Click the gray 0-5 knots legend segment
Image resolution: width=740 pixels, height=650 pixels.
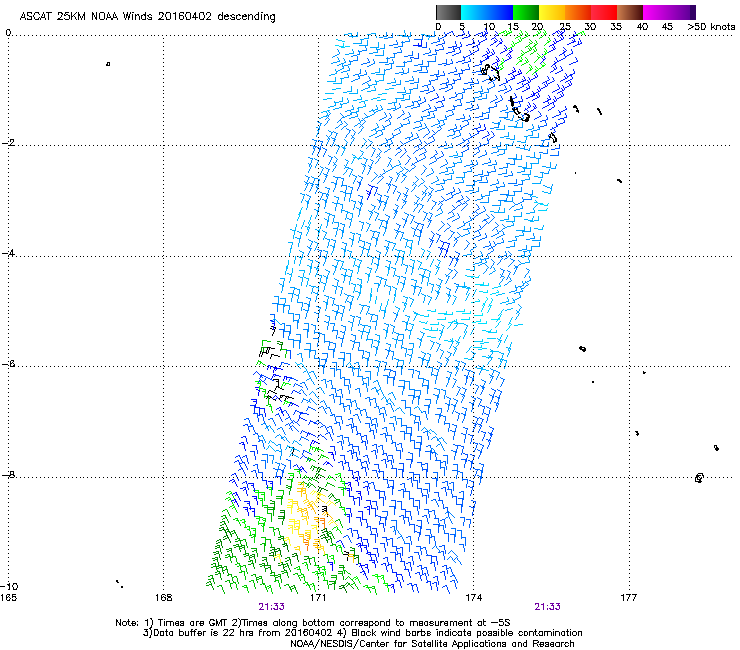click(x=448, y=12)
